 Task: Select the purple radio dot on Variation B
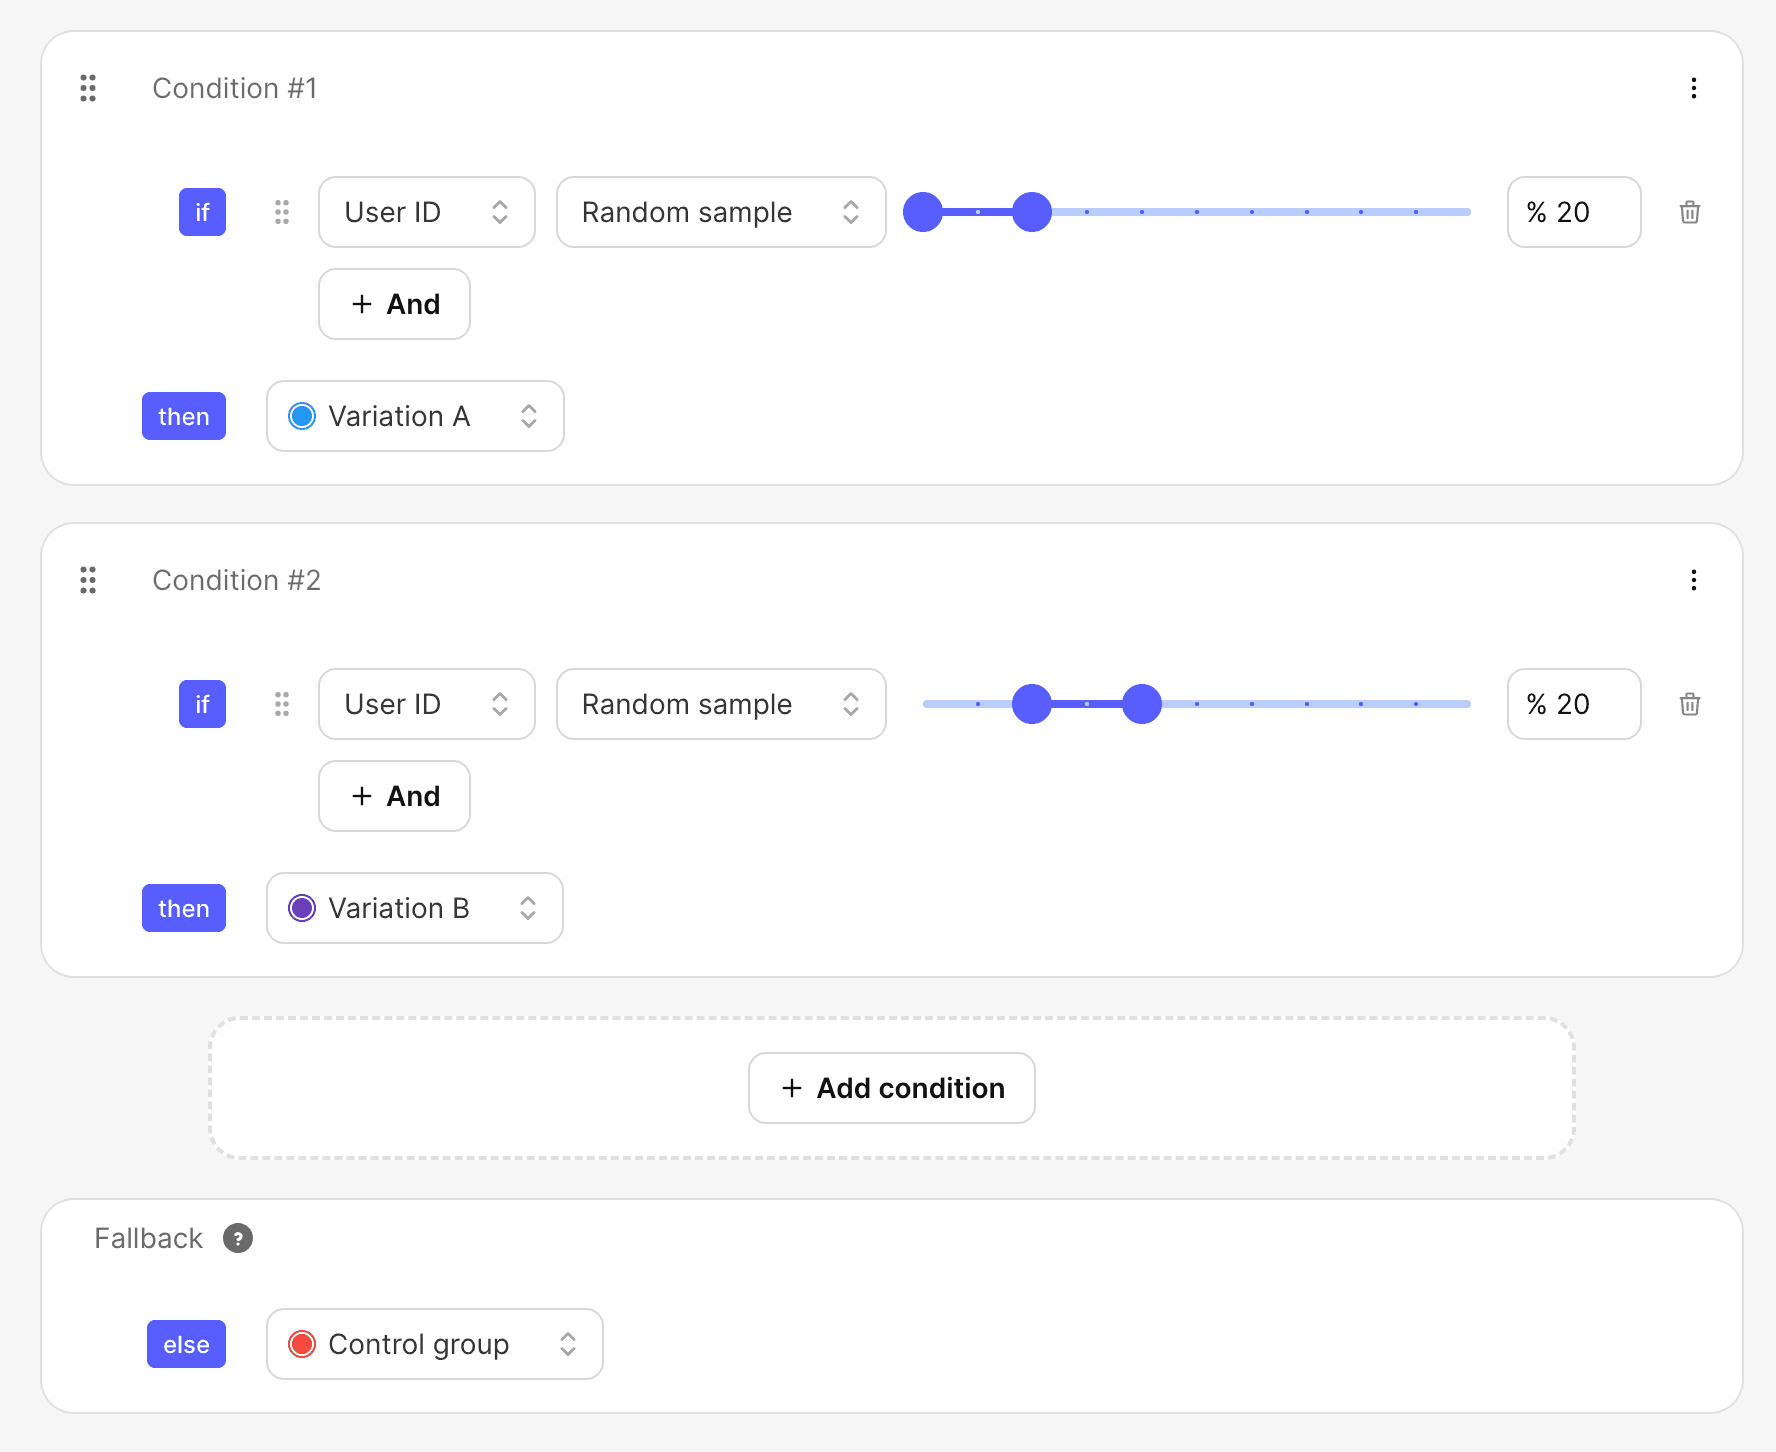[x=302, y=908]
